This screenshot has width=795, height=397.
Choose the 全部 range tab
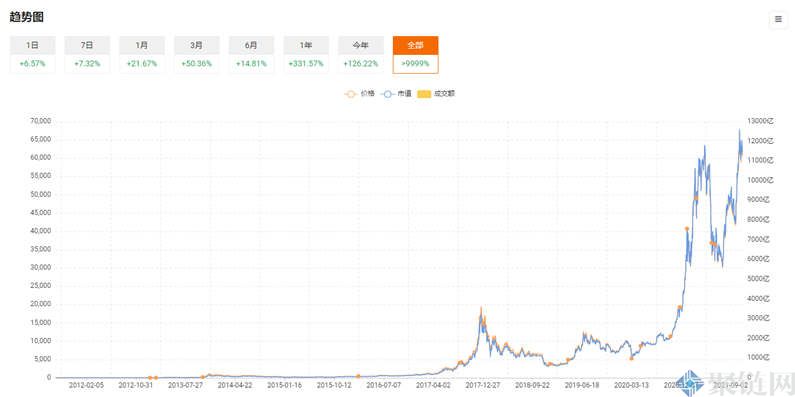click(415, 55)
